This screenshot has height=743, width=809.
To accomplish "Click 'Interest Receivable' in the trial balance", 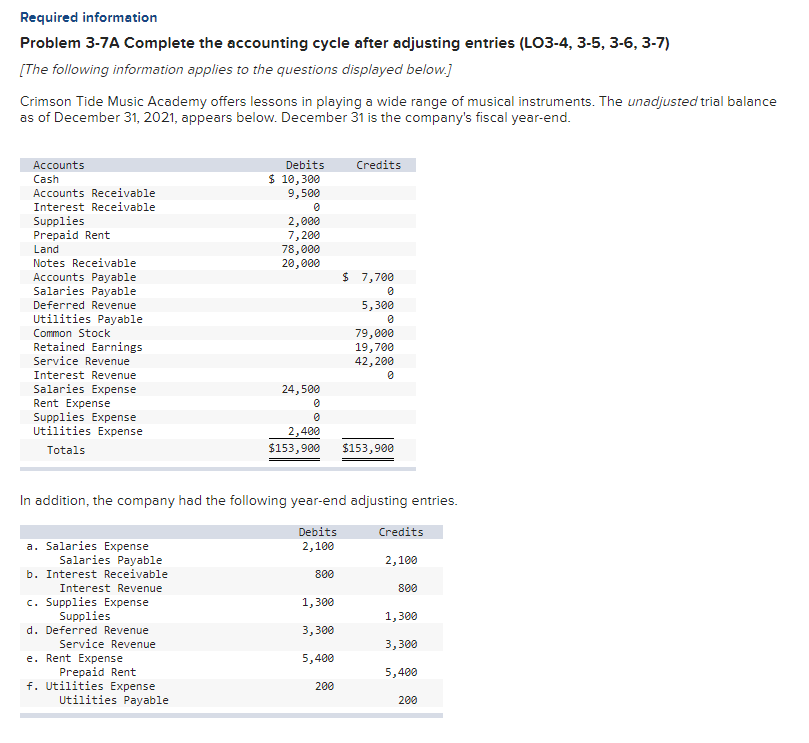I will point(94,207).
